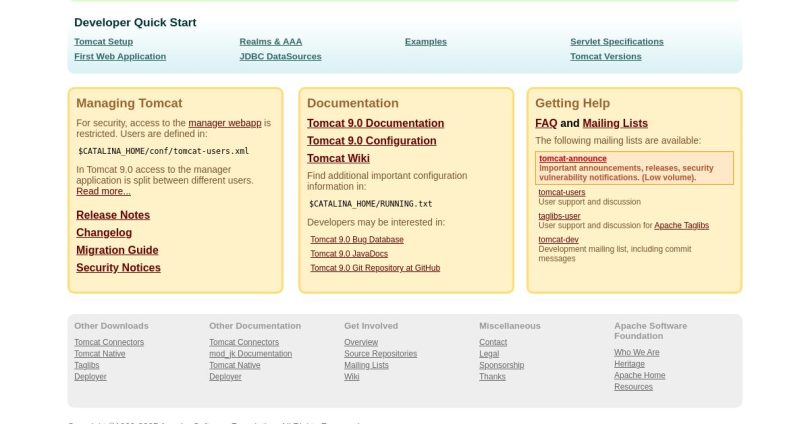Open Source Repositories link
This screenshot has height=424, width=810.
(x=380, y=354)
